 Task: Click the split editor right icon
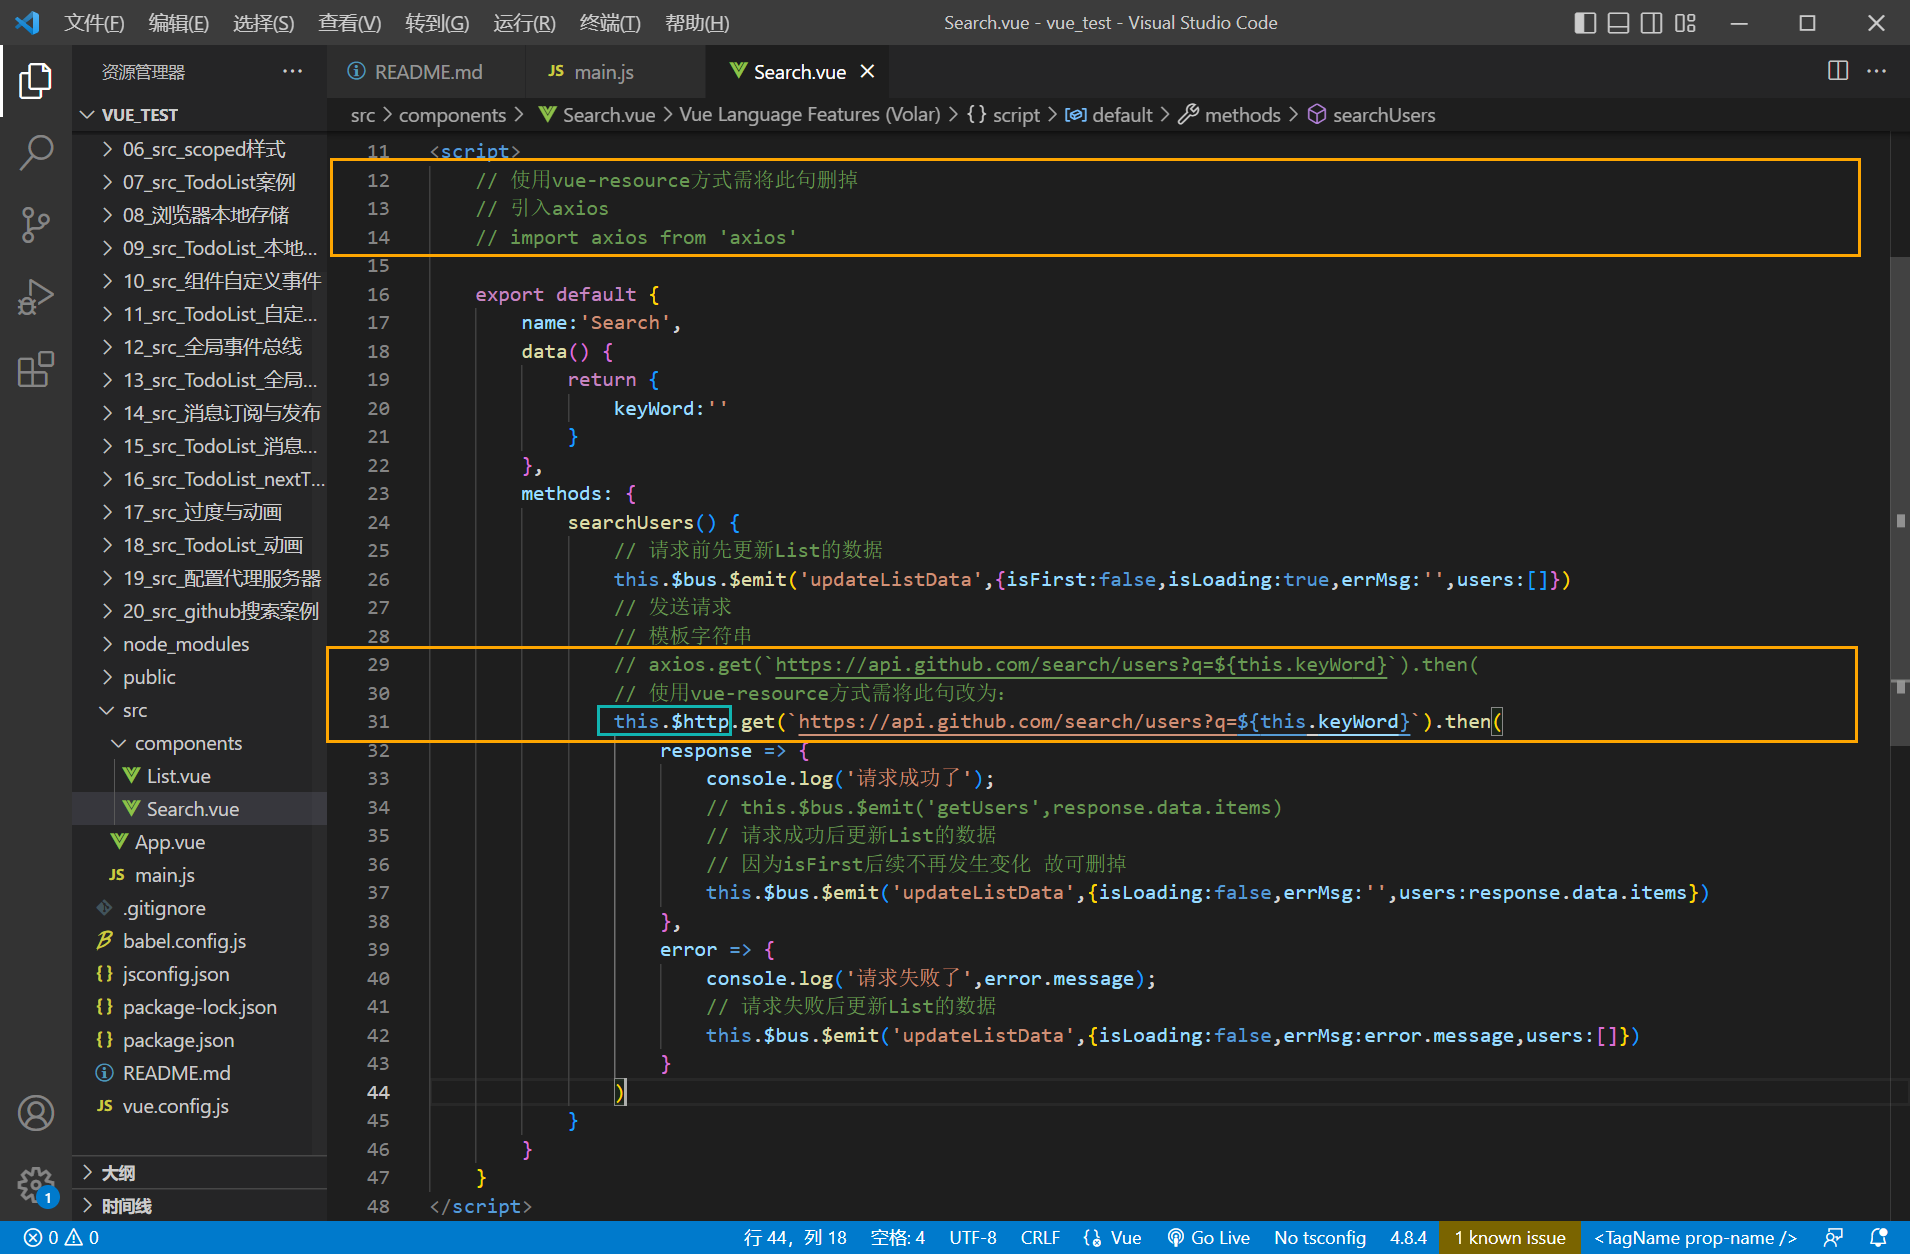1838,71
